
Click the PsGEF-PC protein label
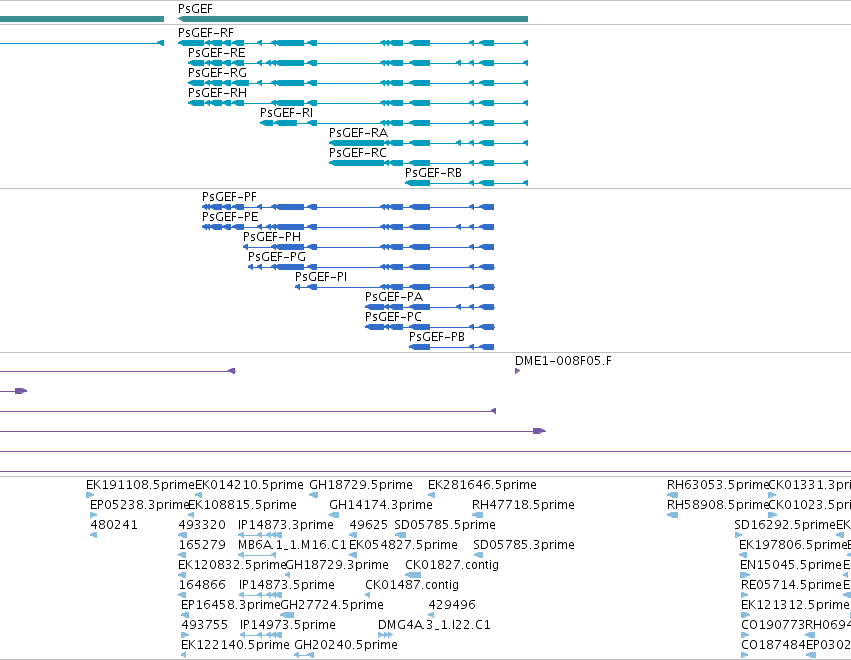393,316
